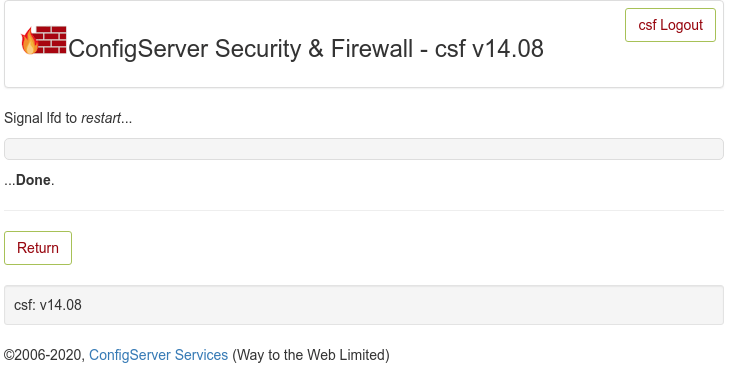Log out using the csf Logout button
729x370 pixels.
pyautogui.click(x=670, y=25)
